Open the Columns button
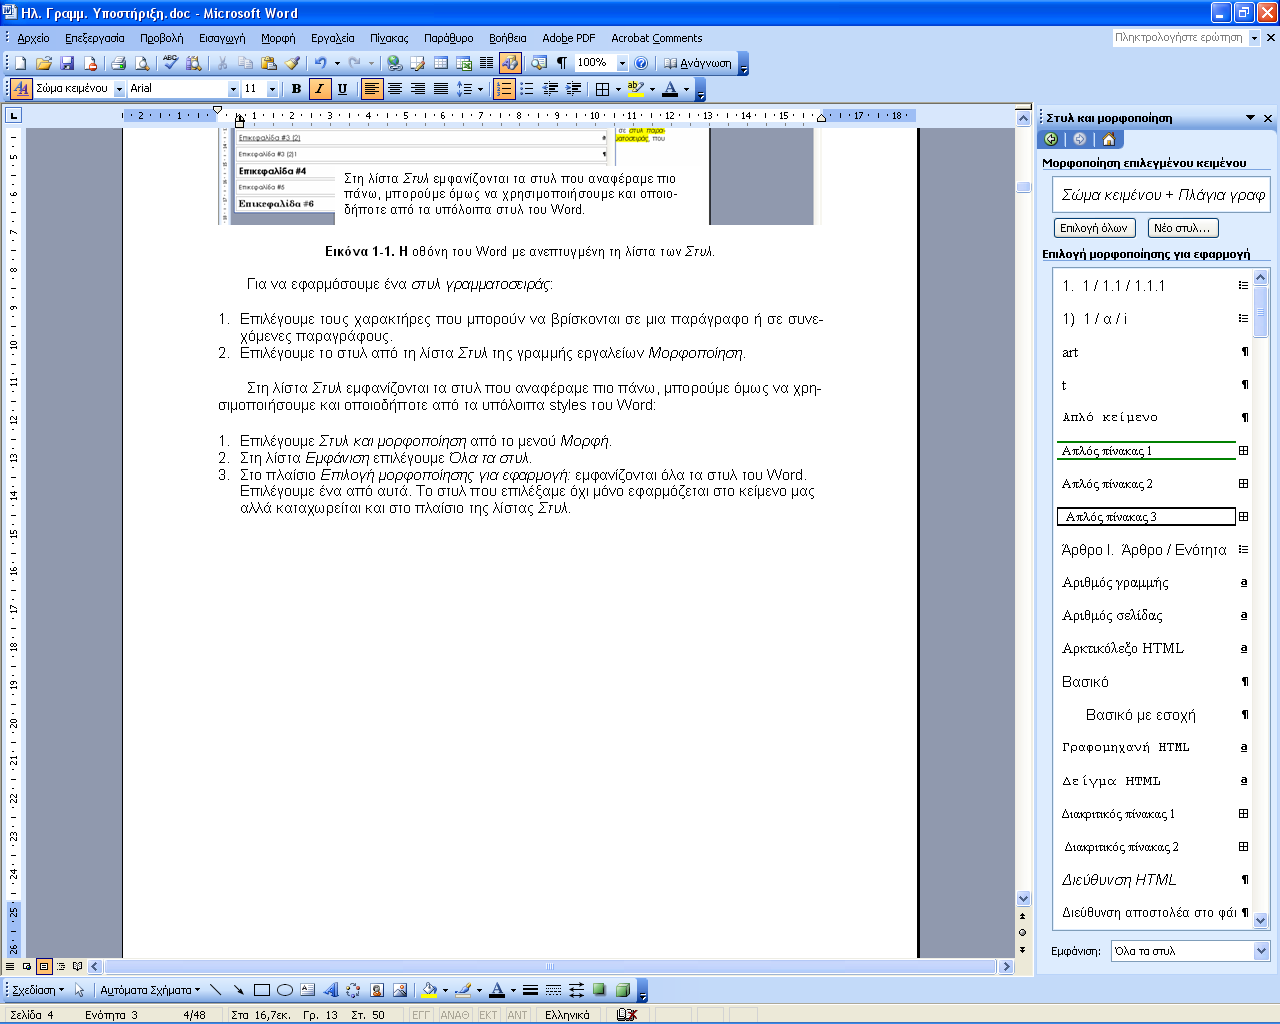The image size is (1280, 1024). tap(487, 63)
